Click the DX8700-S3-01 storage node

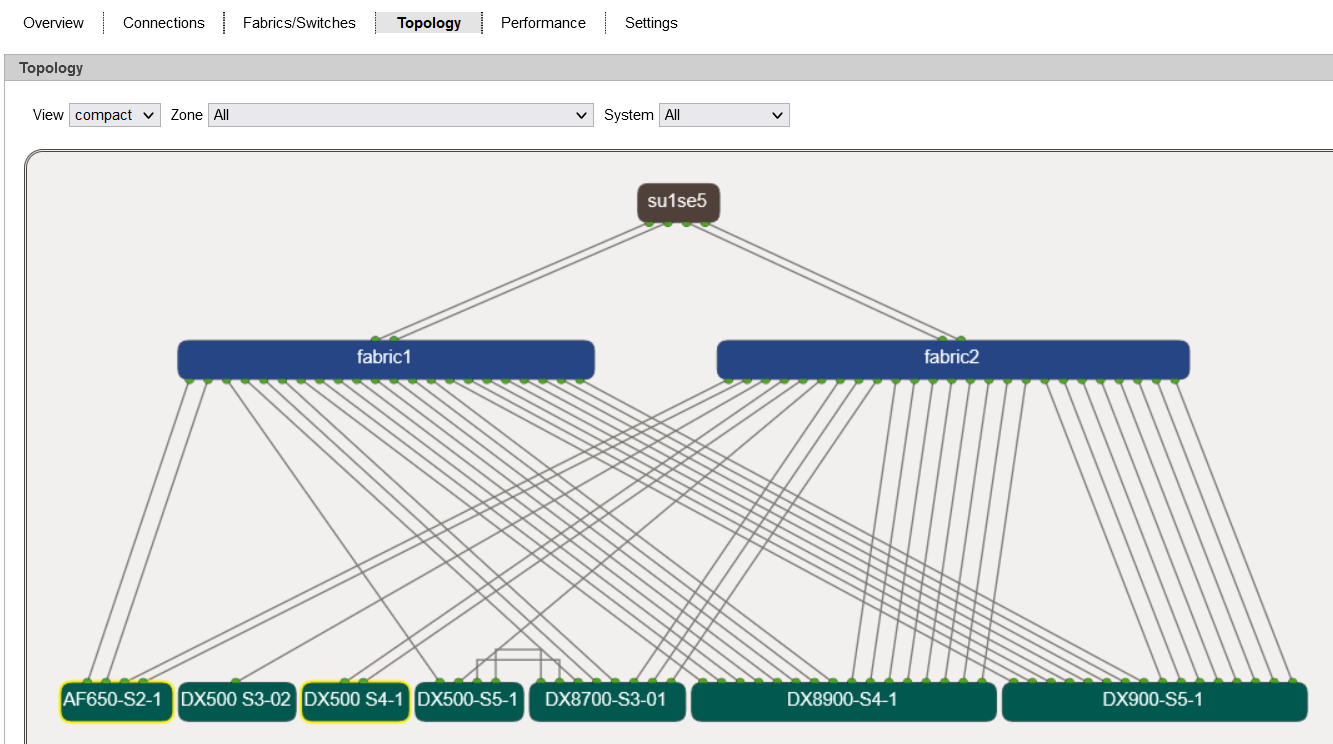606,700
